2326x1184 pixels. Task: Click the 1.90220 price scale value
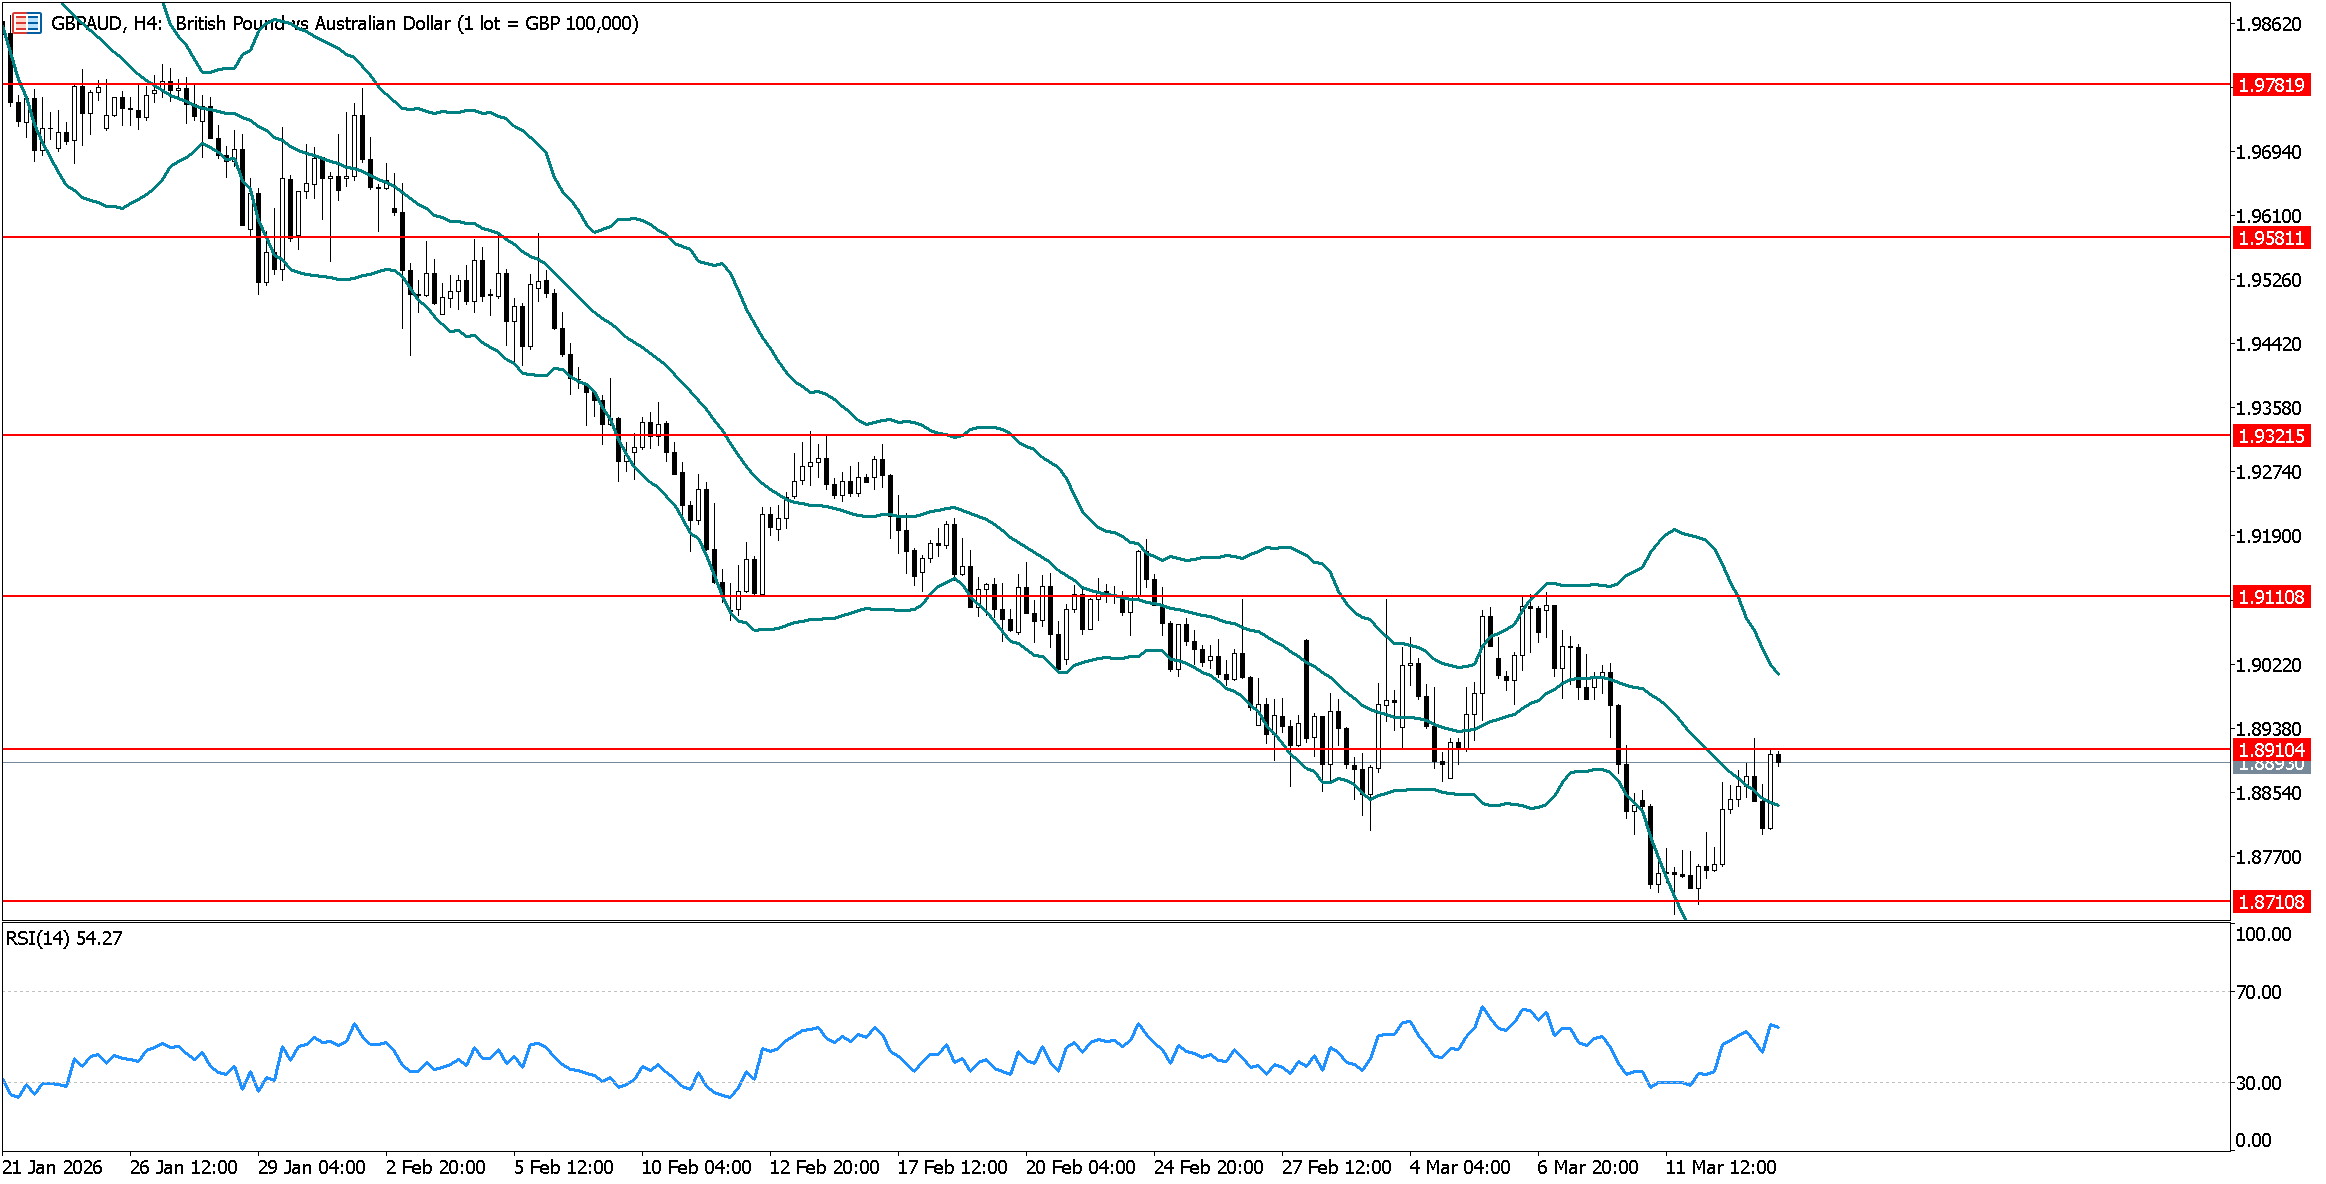coord(2268,665)
